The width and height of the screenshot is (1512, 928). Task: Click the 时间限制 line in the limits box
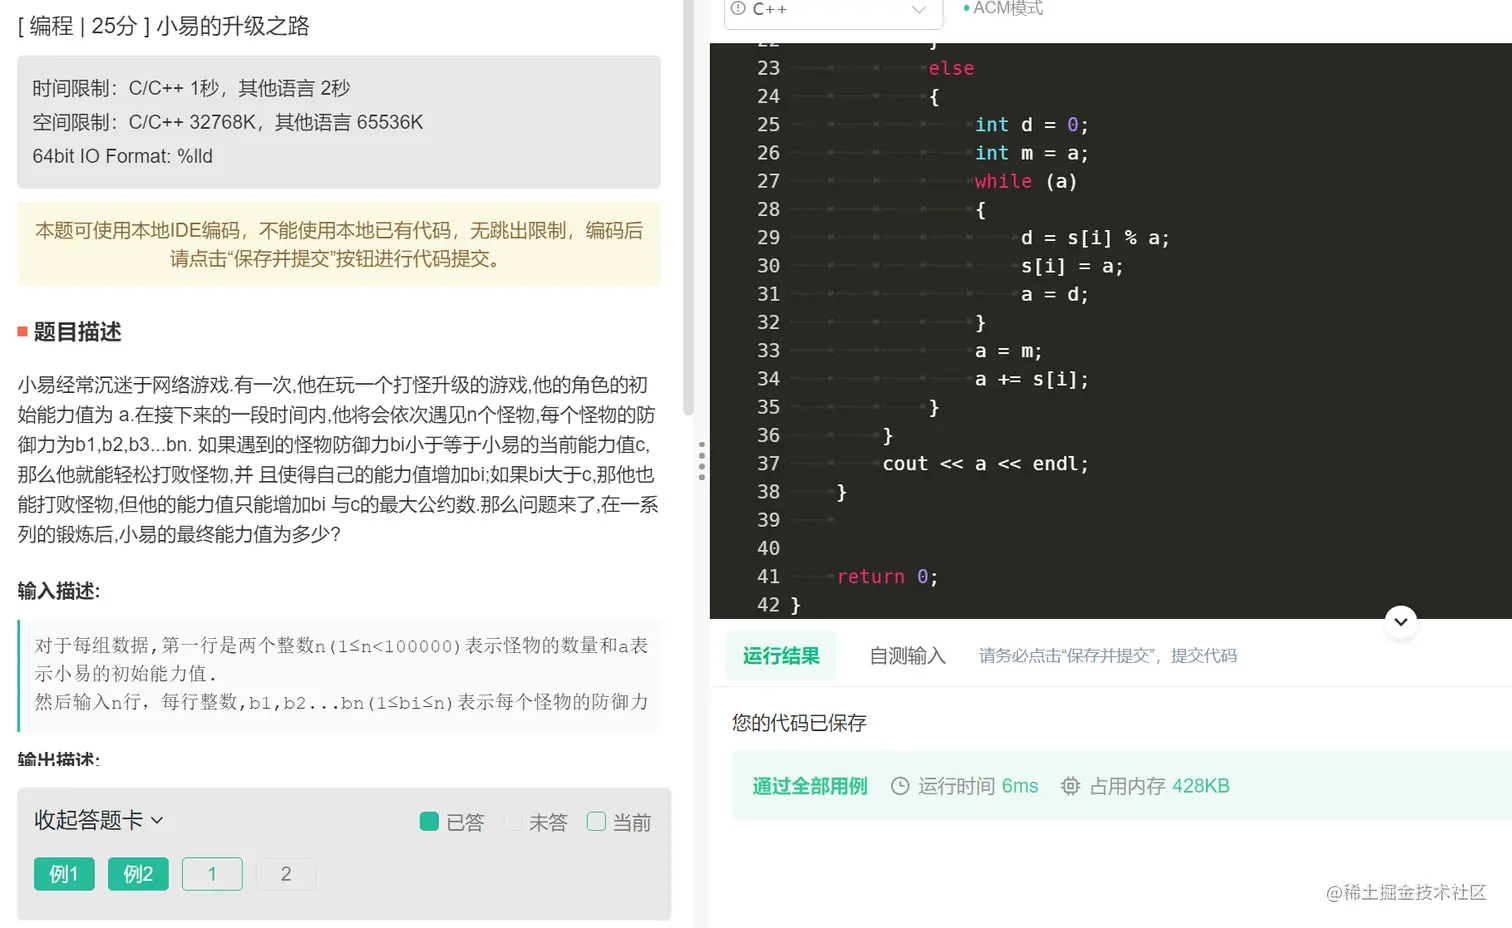[191, 88]
